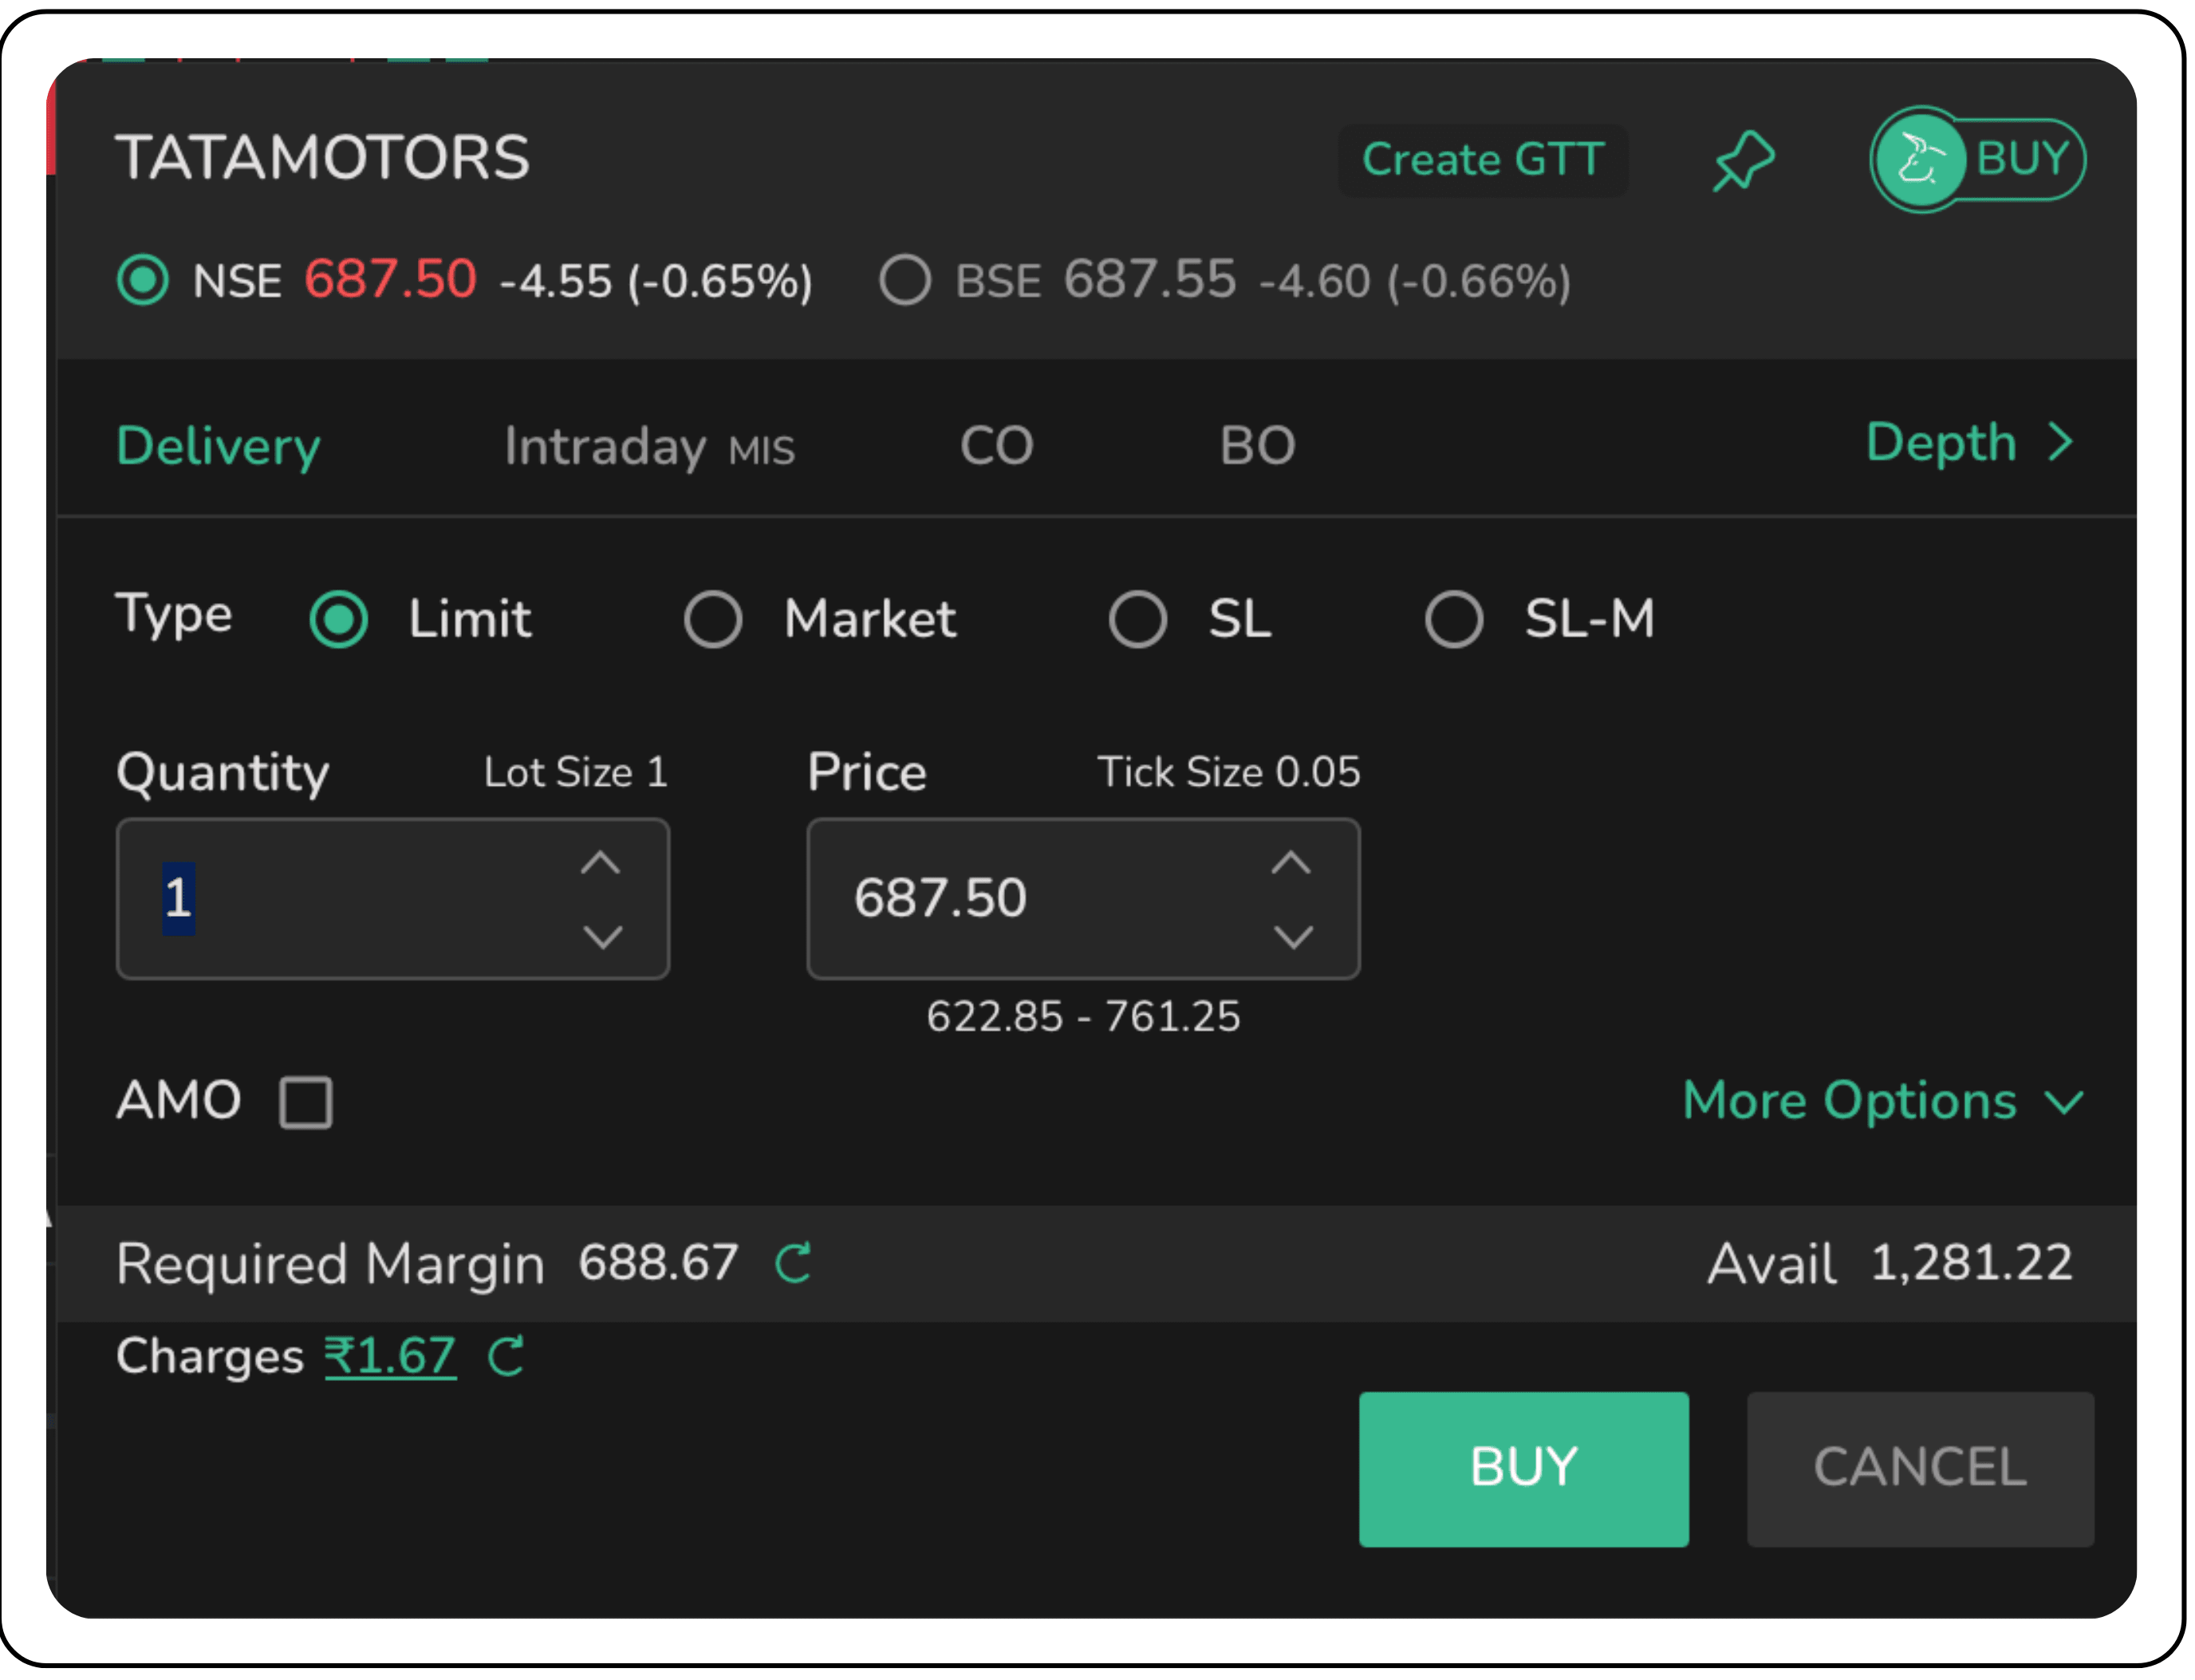Decrease the price using the down stepper

coord(1292,938)
